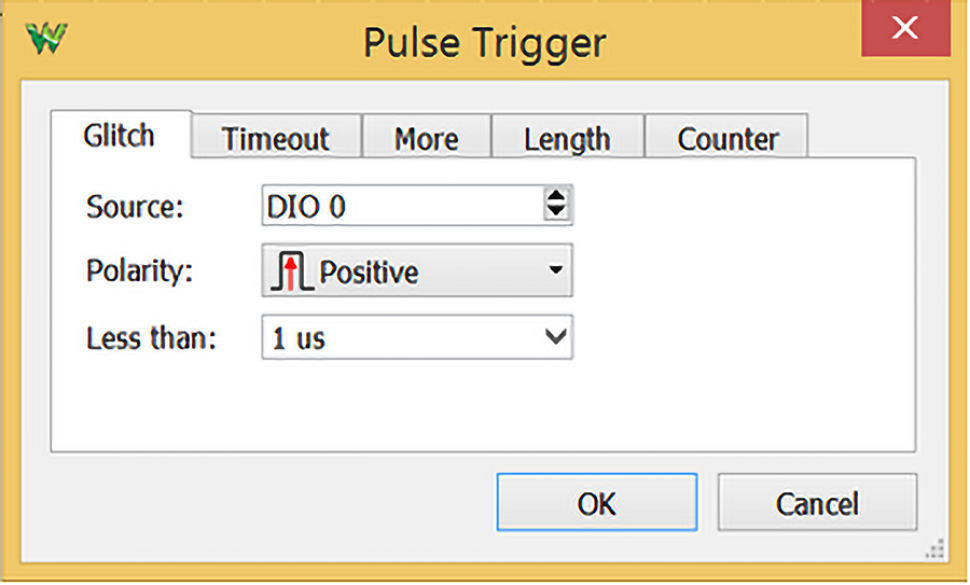Expand the Less than dropdown arrow

pyautogui.click(x=556, y=337)
